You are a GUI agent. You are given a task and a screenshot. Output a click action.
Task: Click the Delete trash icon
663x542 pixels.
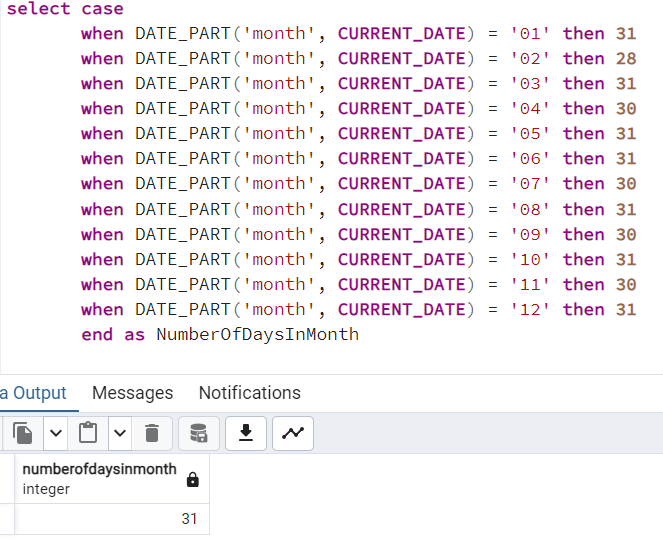(x=152, y=433)
